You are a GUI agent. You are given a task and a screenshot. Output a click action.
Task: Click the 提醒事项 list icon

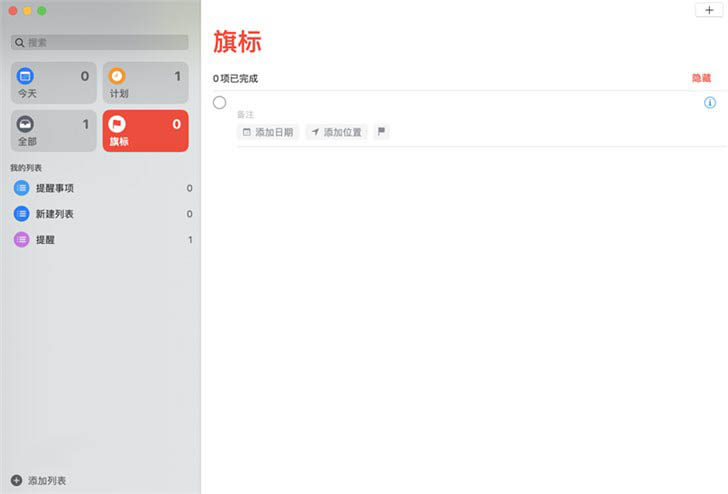22,188
